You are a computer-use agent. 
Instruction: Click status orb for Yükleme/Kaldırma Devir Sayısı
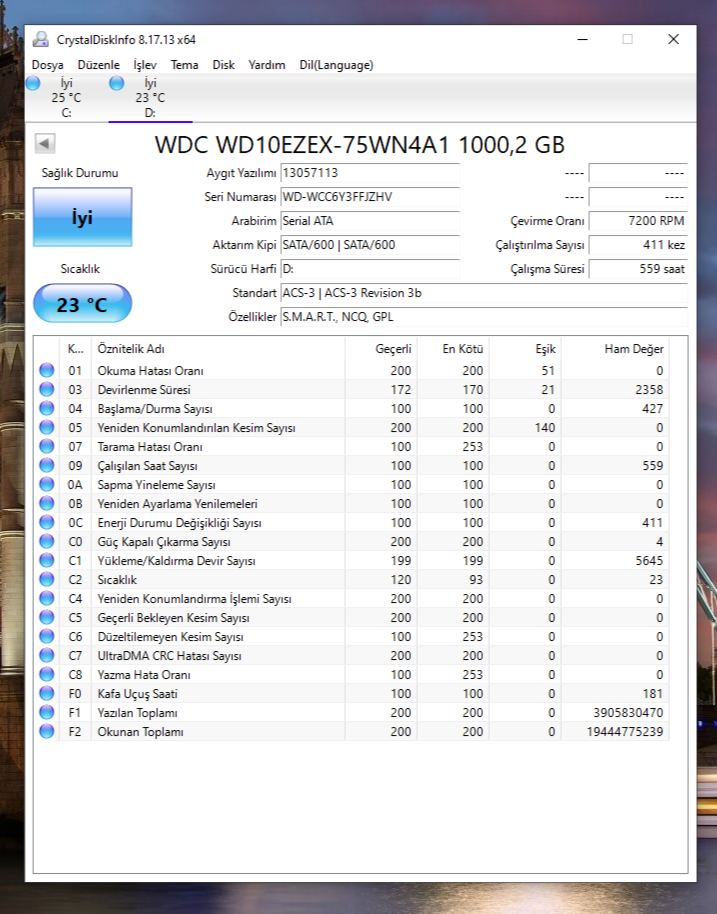[x=47, y=560]
